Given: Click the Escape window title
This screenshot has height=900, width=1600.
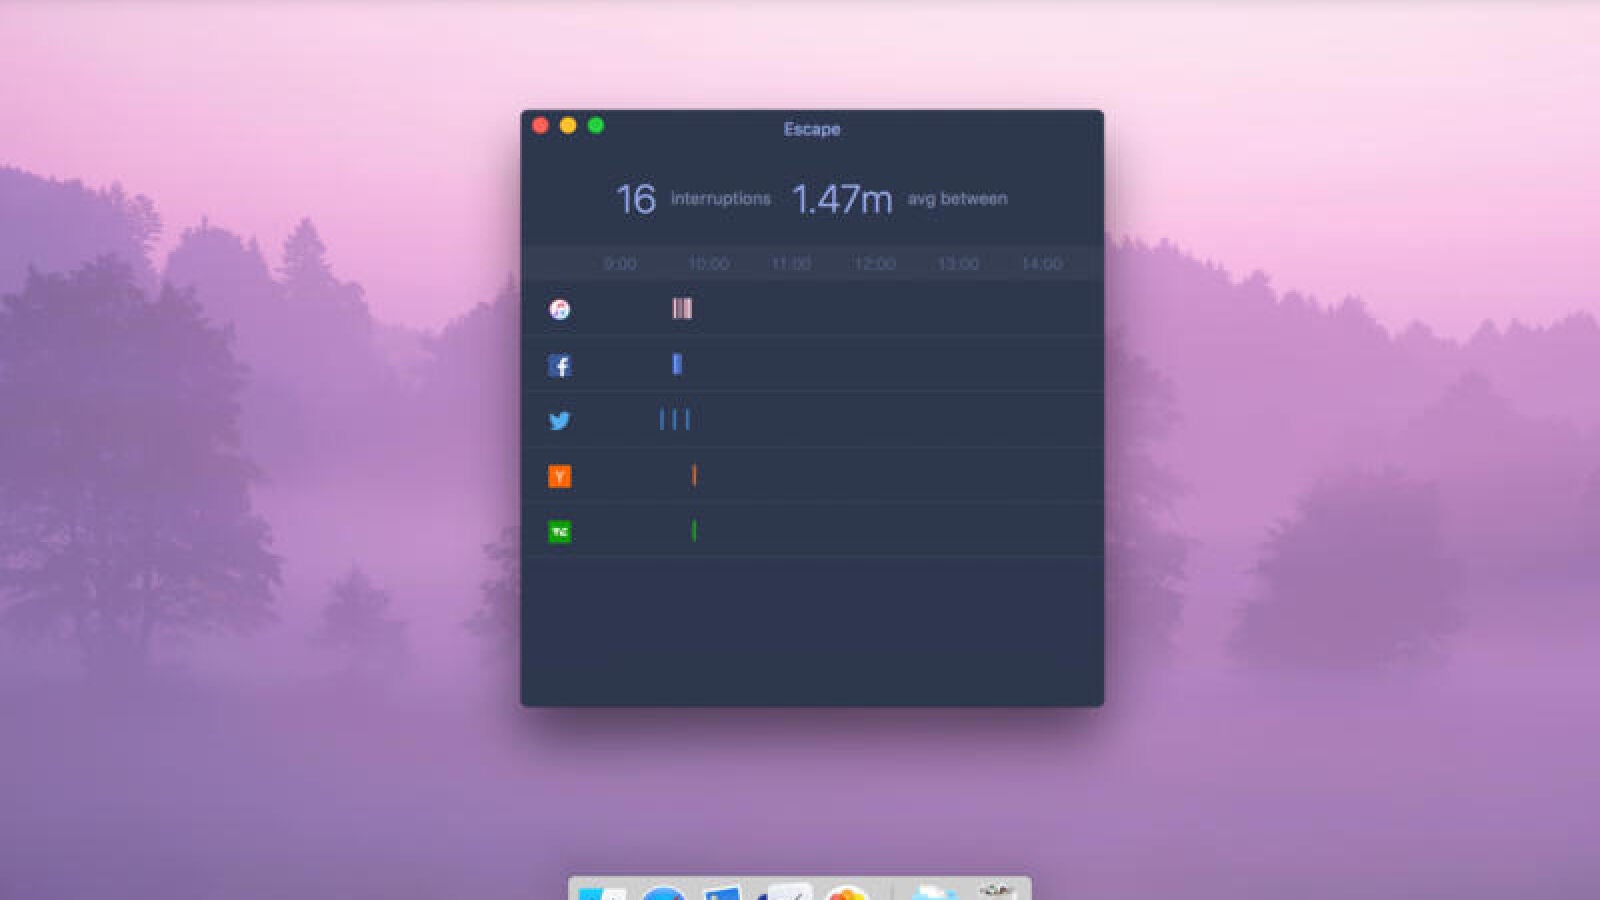Looking at the screenshot, I should [x=811, y=129].
